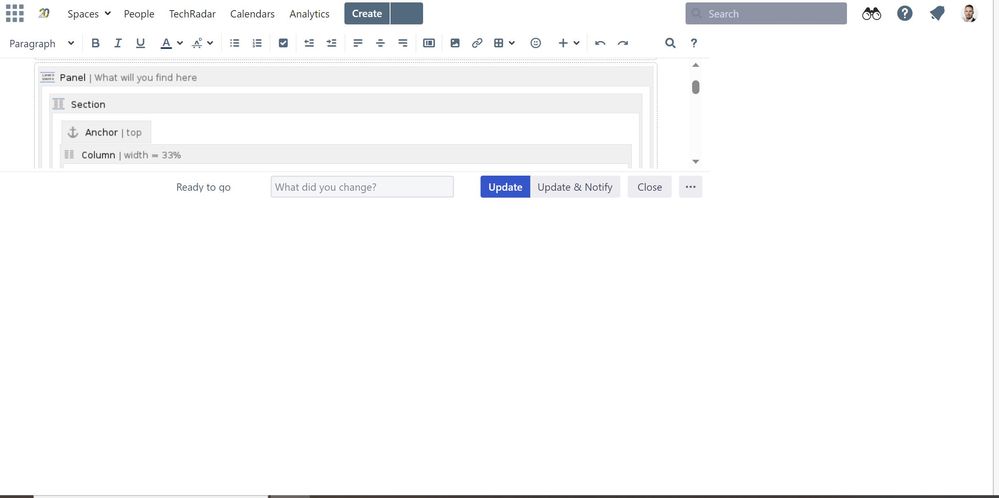Toggle bold formatting
Image resolution: width=999 pixels, height=498 pixels.
pyautogui.click(x=96, y=43)
